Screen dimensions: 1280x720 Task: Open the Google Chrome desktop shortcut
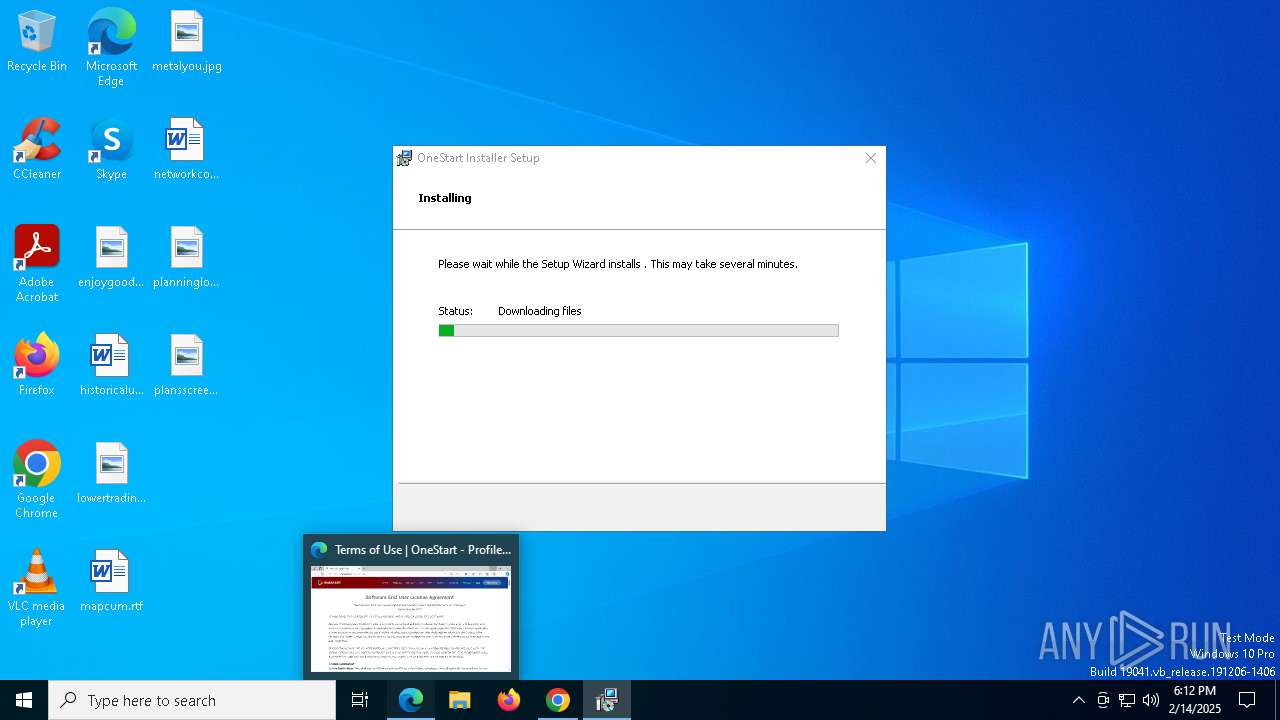tap(37, 480)
